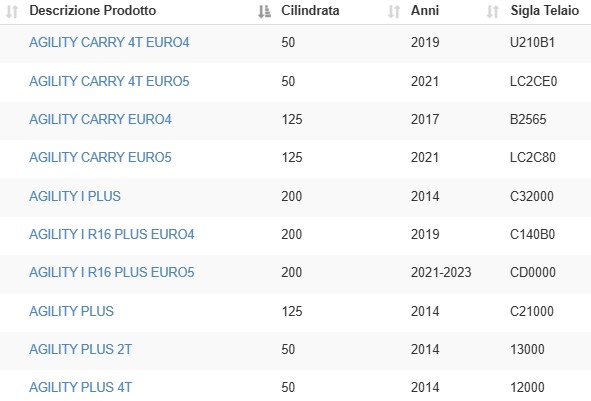Viewport: 591px width, 401px height.
Task: Click the Descrizione Prodotto column header
Action: (x=92, y=11)
